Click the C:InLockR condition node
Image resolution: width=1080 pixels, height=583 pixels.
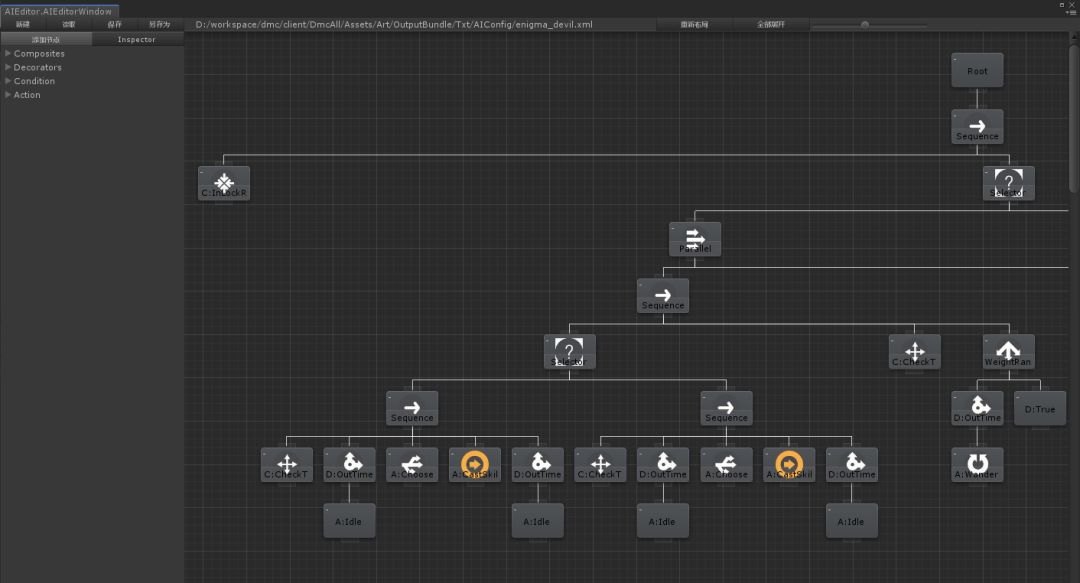tap(224, 183)
